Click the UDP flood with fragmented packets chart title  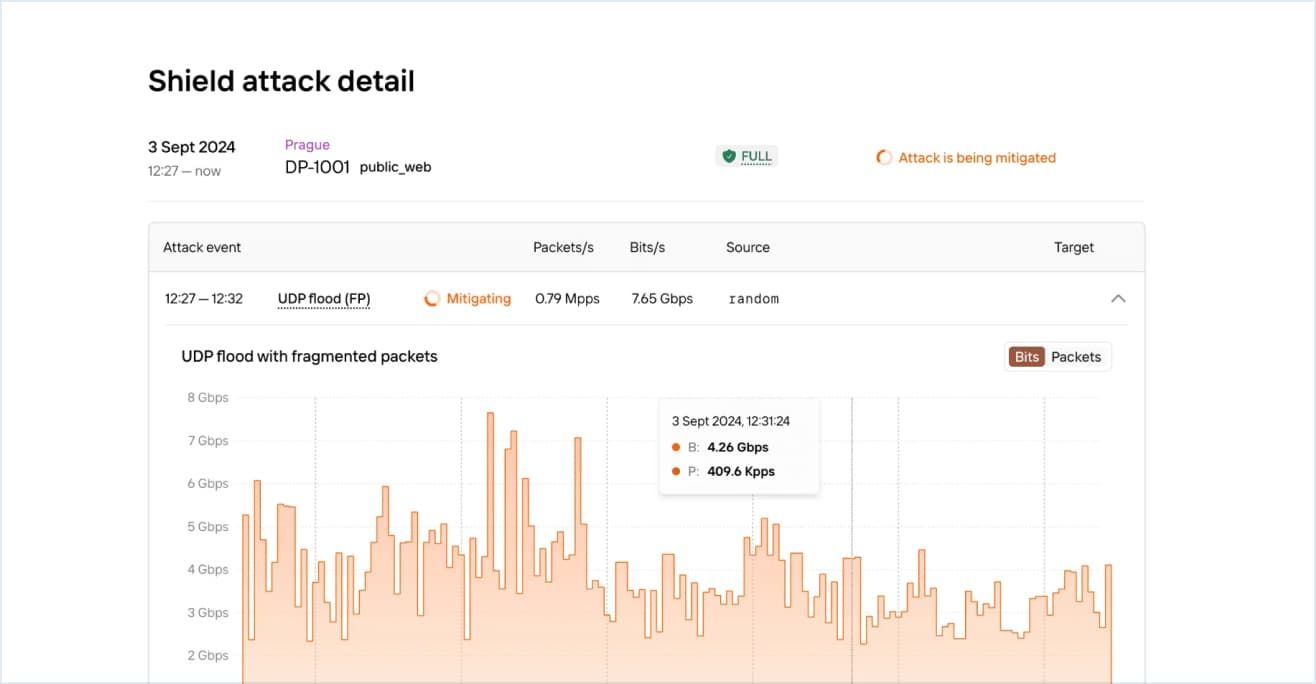click(309, 356)
